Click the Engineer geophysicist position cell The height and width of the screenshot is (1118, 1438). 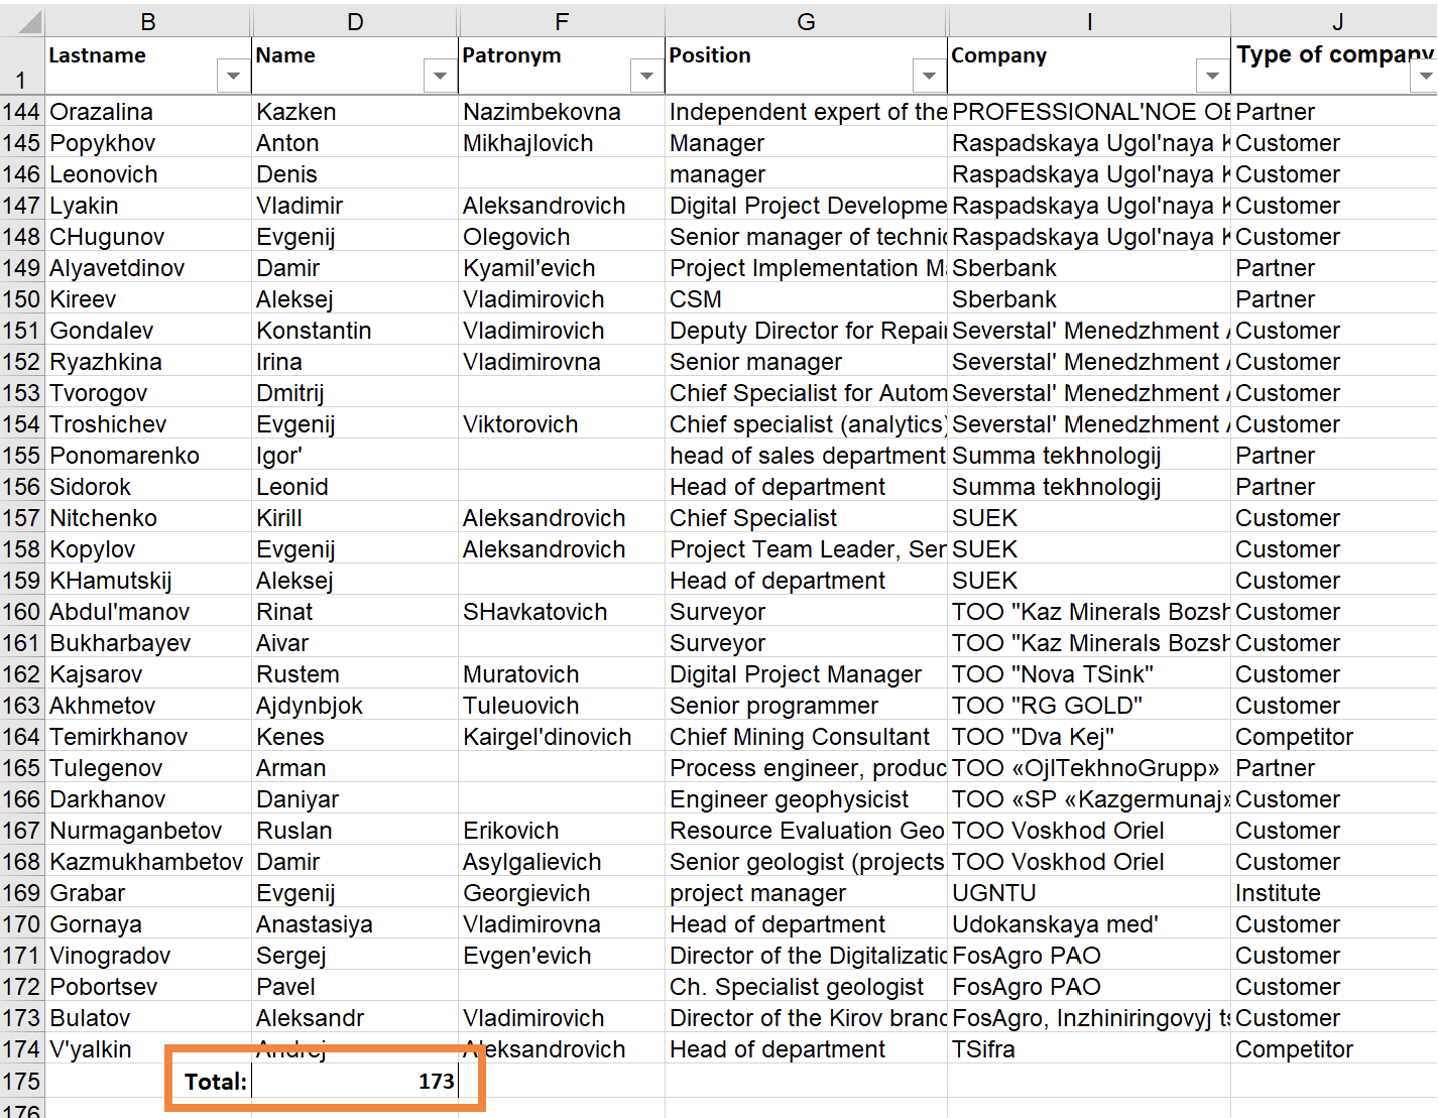806,799
